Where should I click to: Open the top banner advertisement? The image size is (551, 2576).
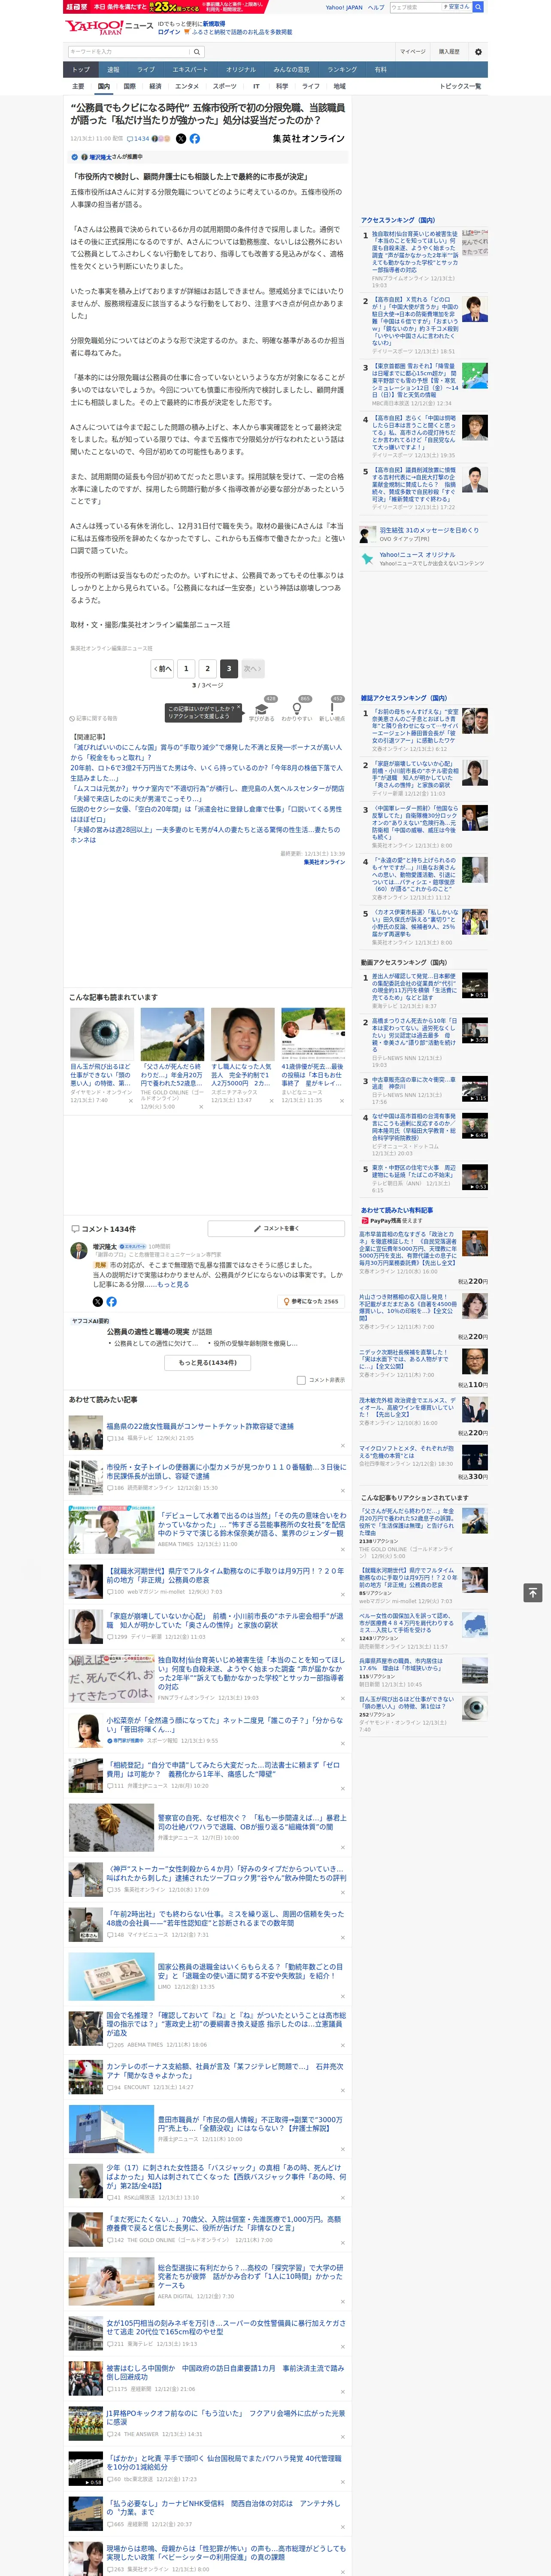click(165, 7)
